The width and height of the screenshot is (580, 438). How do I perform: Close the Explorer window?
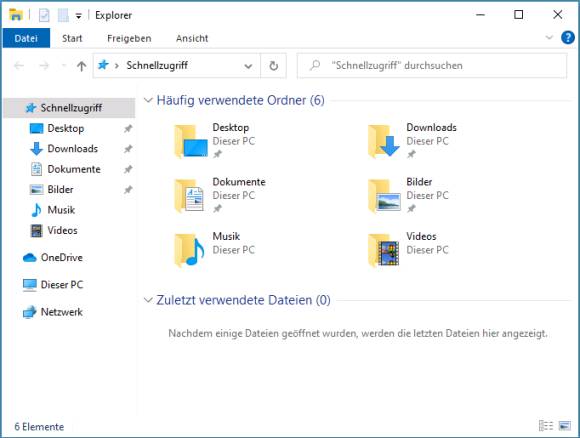pyautogui.click(x=557, y=15)
